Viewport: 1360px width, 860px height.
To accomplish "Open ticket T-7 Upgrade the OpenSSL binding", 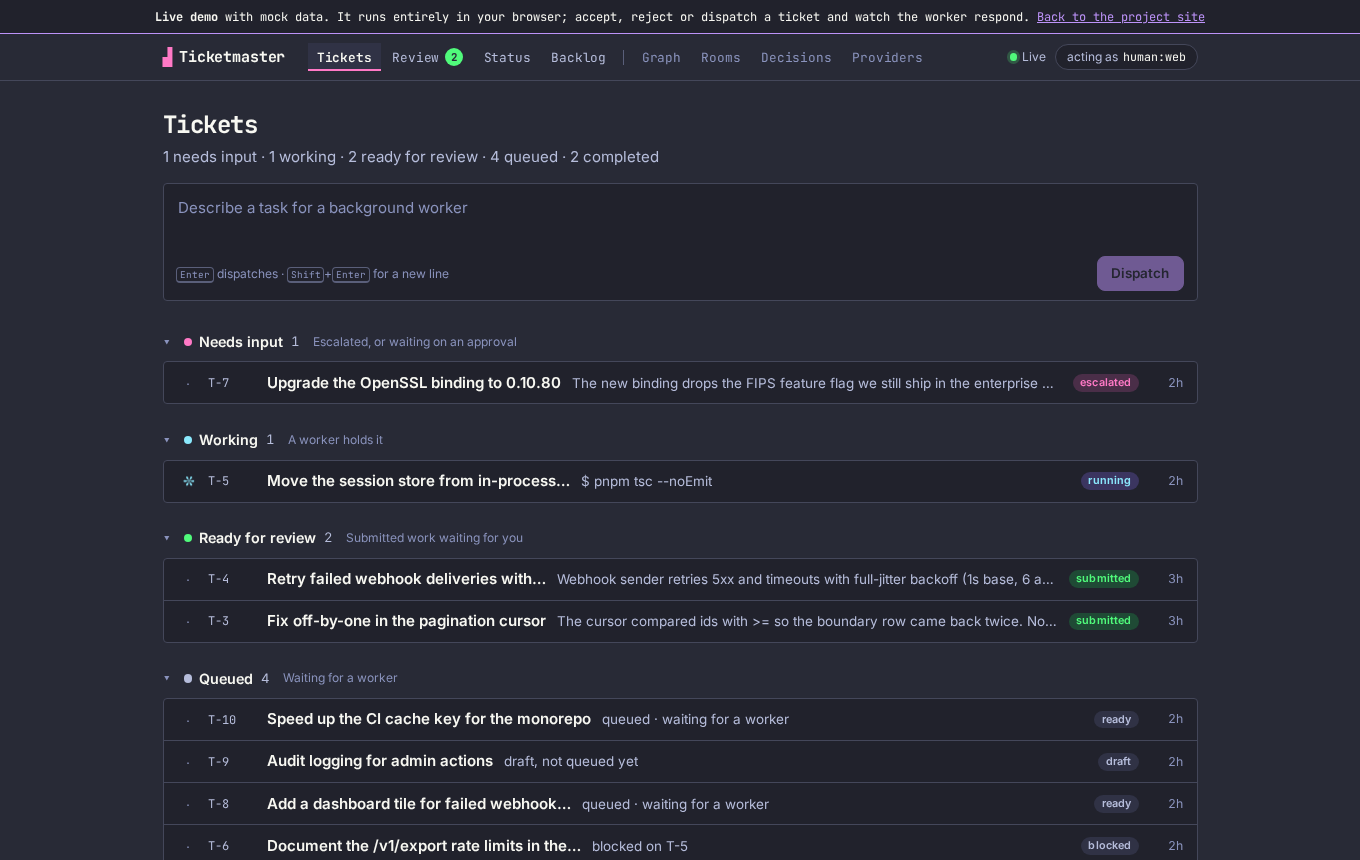I will tap(680, 383).
